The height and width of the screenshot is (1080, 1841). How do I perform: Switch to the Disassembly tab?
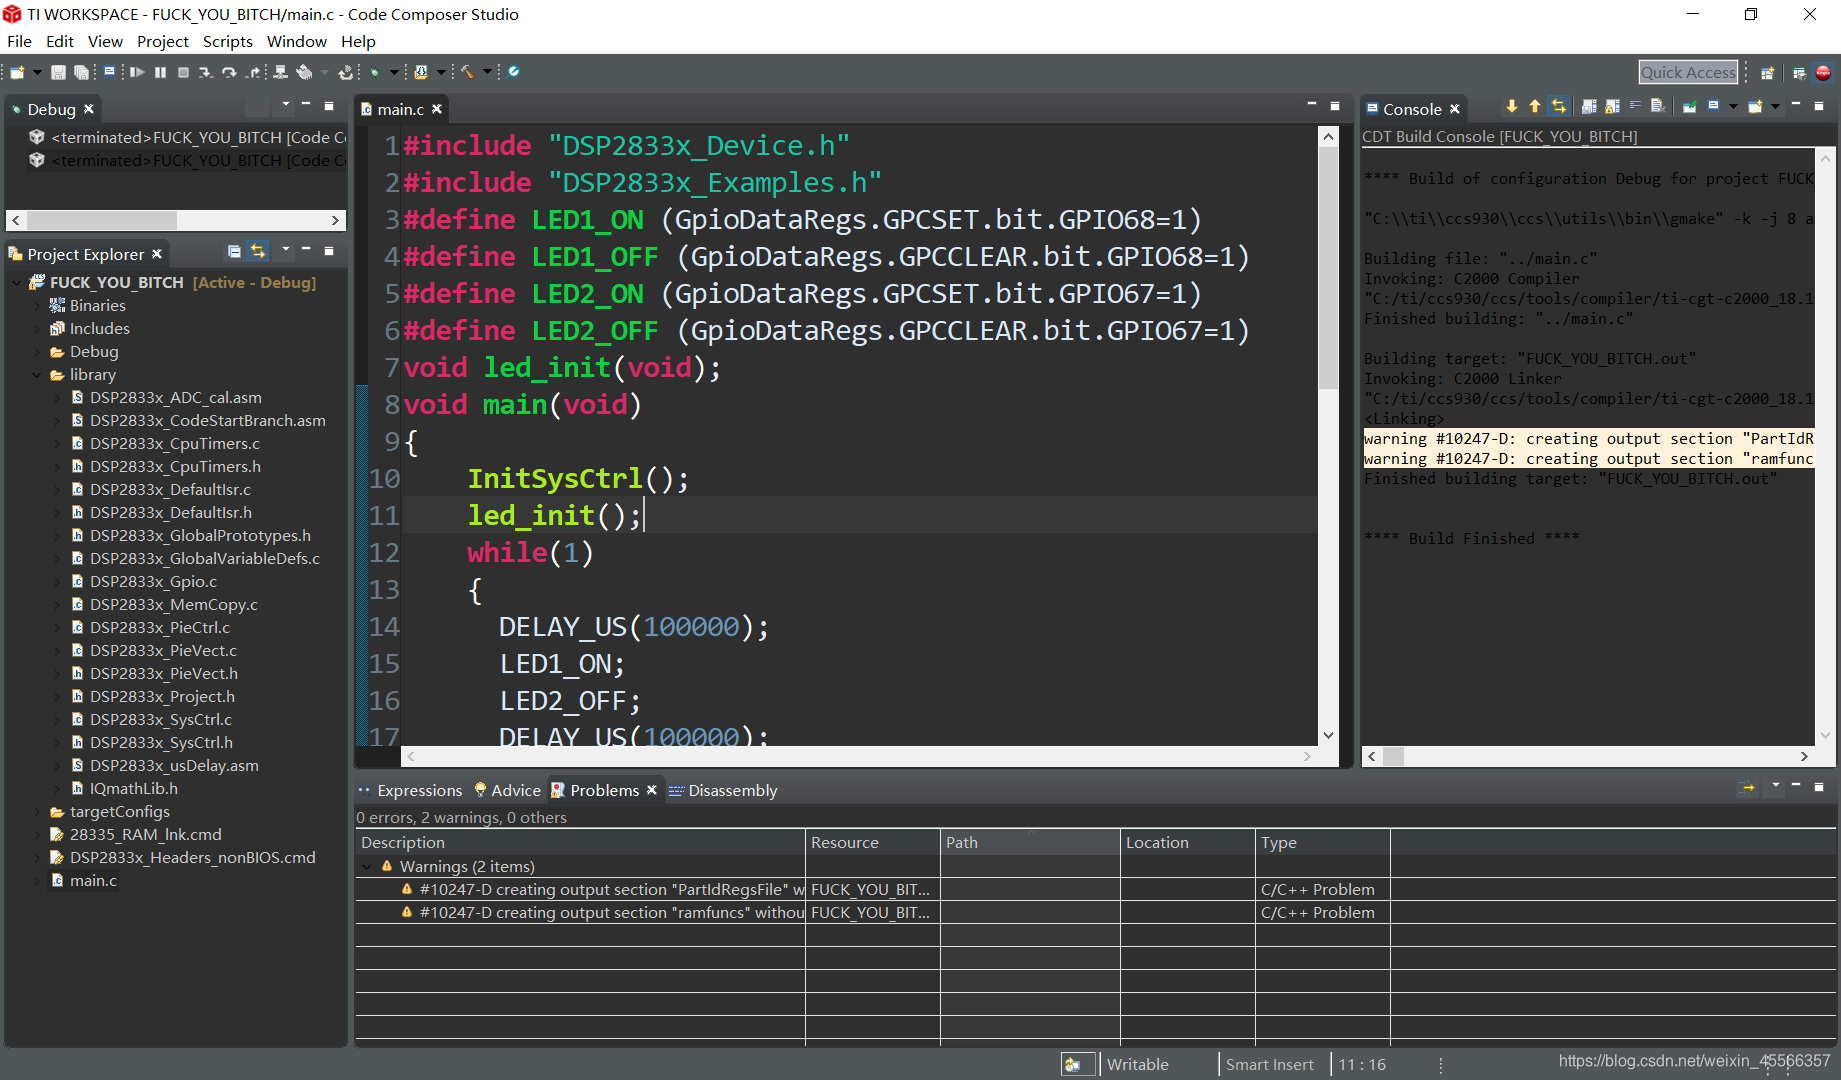[723, 790]
